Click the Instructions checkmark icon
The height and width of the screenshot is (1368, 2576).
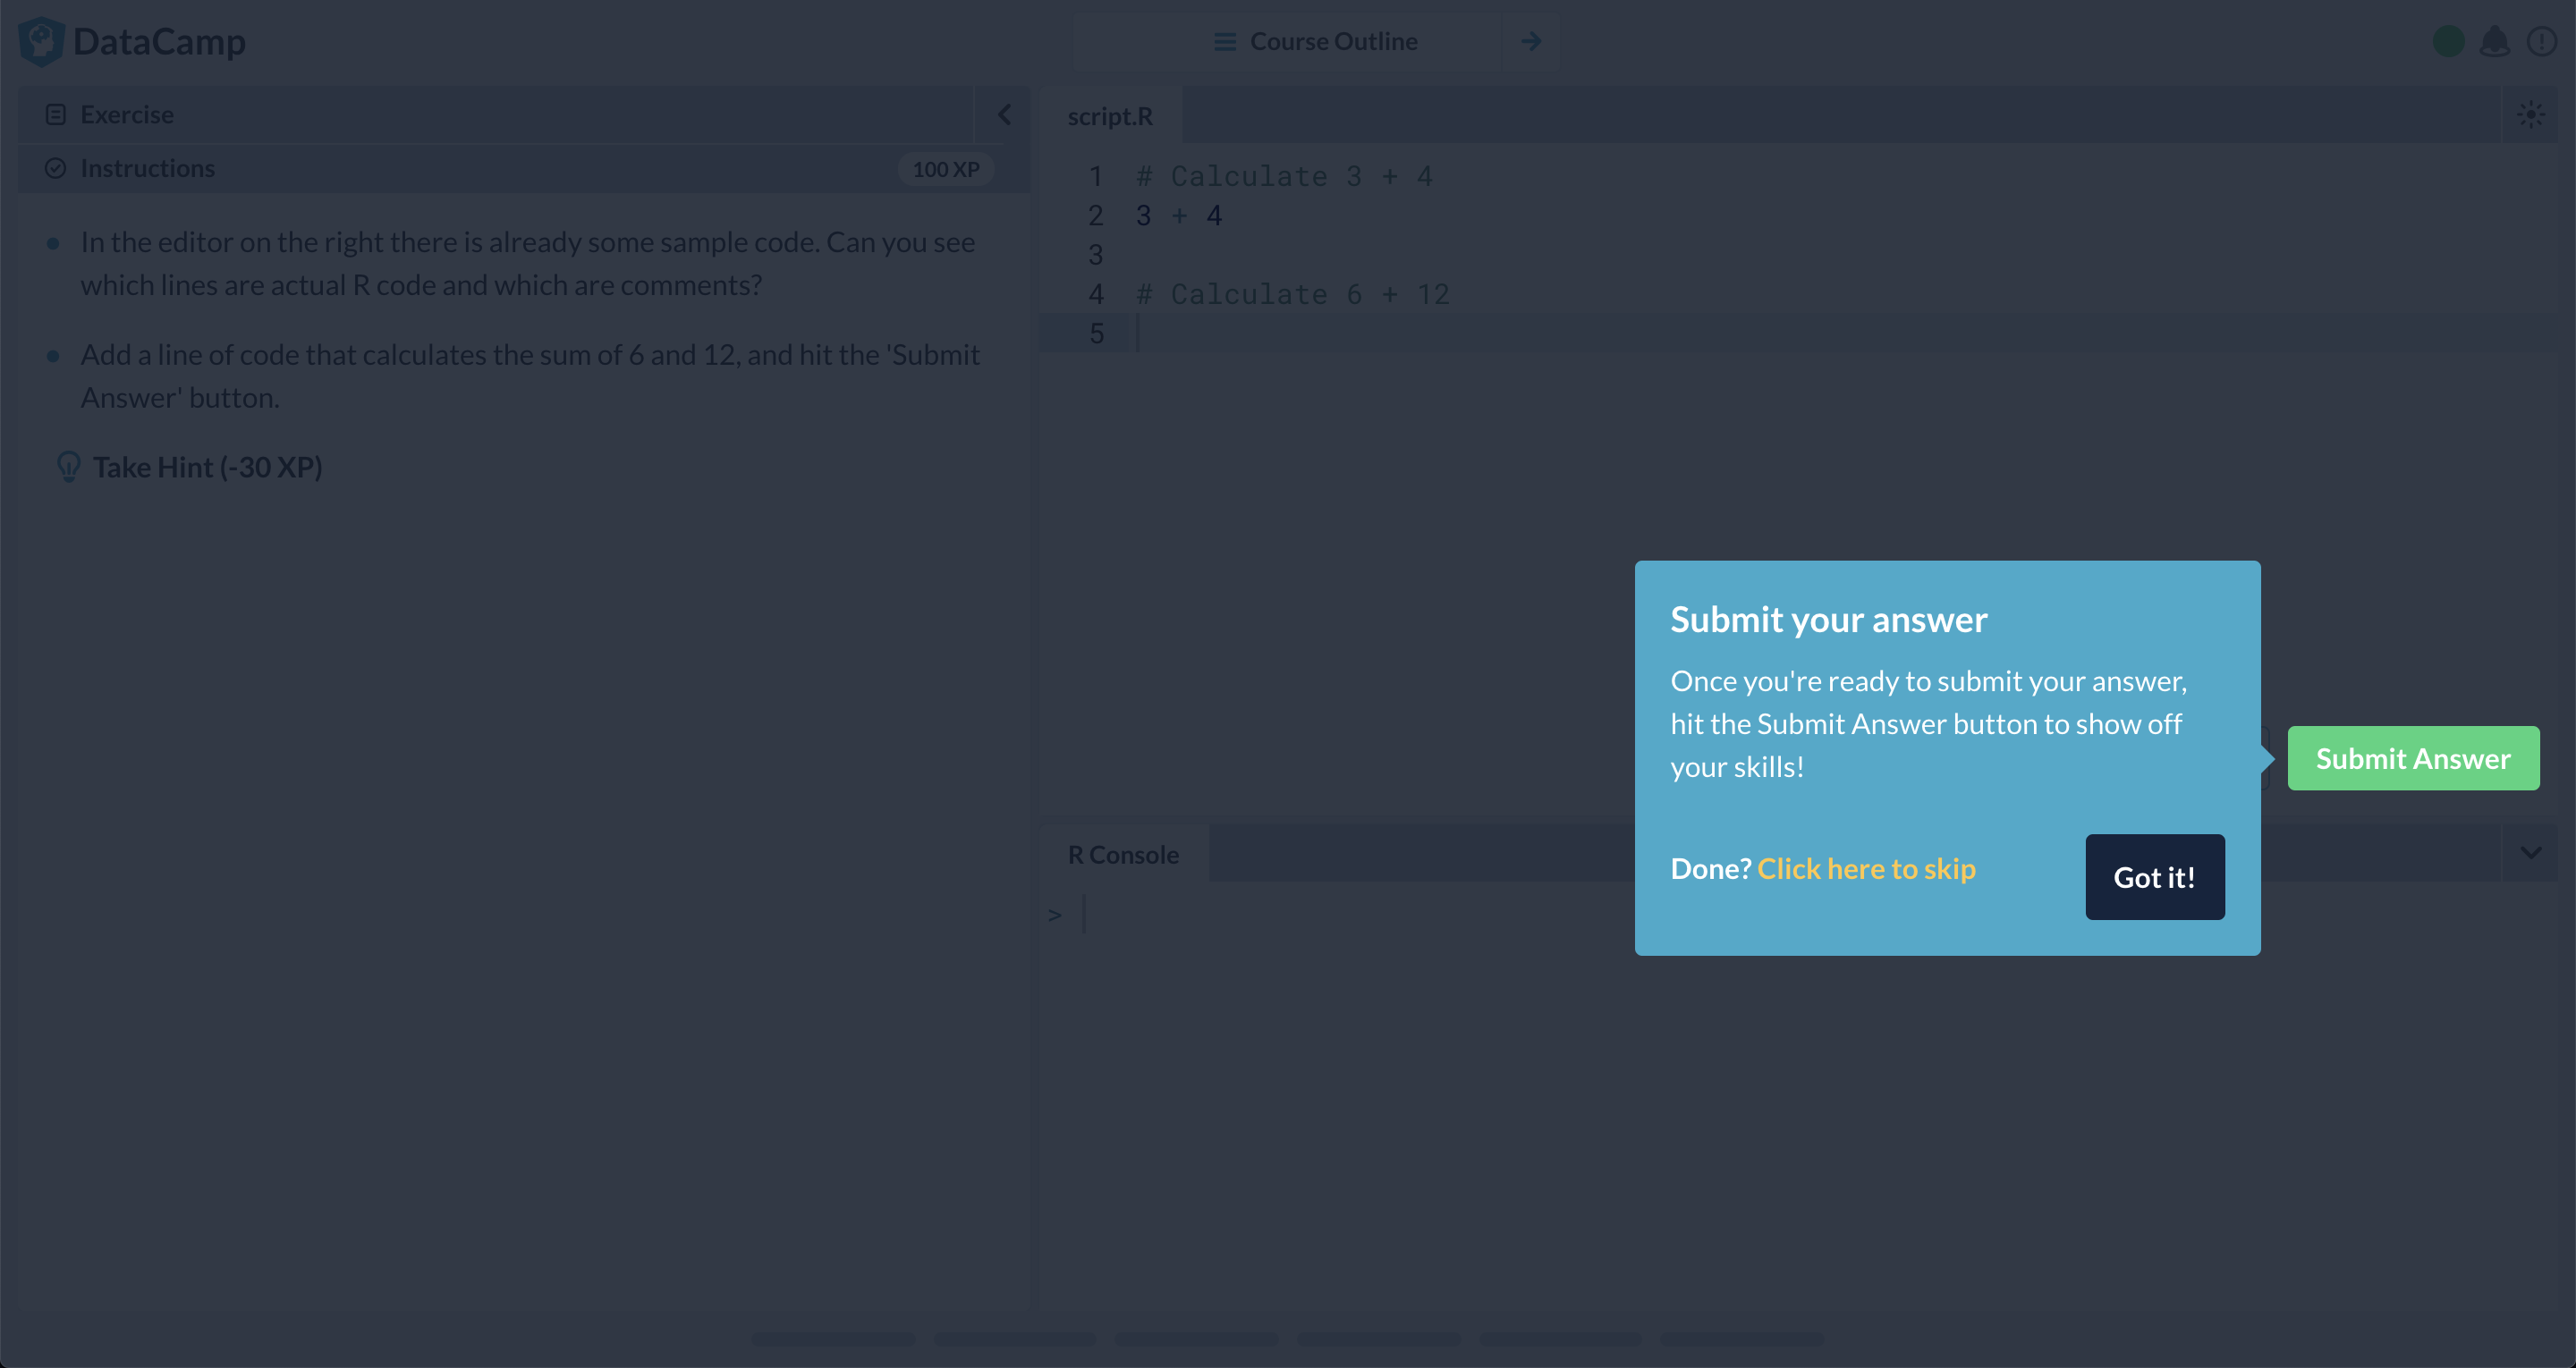tap(56, 169)
